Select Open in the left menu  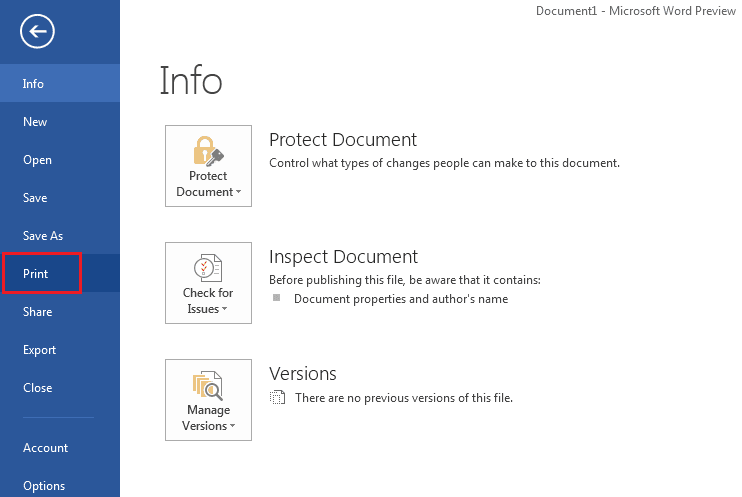click(x=60, y=160)
